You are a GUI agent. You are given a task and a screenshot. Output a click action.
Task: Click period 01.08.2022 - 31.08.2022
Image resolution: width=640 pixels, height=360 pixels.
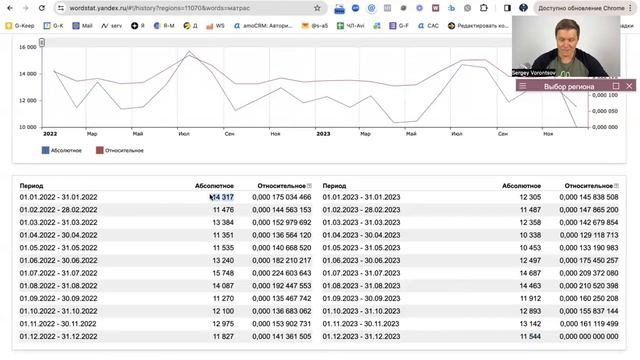[58, 286]
